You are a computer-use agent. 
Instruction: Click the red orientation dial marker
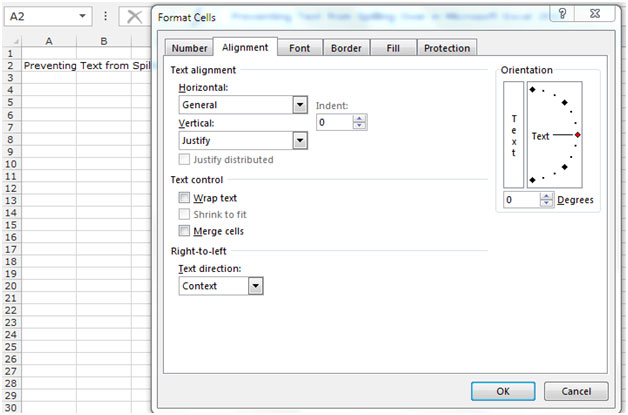pyautogui.click(x=578, y=134)
